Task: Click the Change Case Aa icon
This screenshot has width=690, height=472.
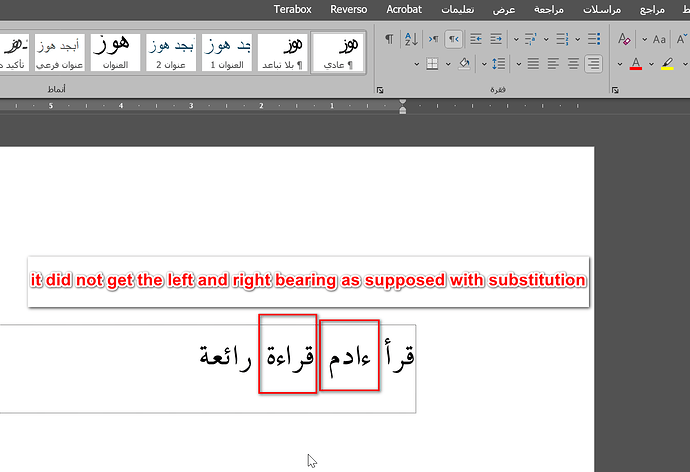Action: pyautogui.click(x=659, y=40)
